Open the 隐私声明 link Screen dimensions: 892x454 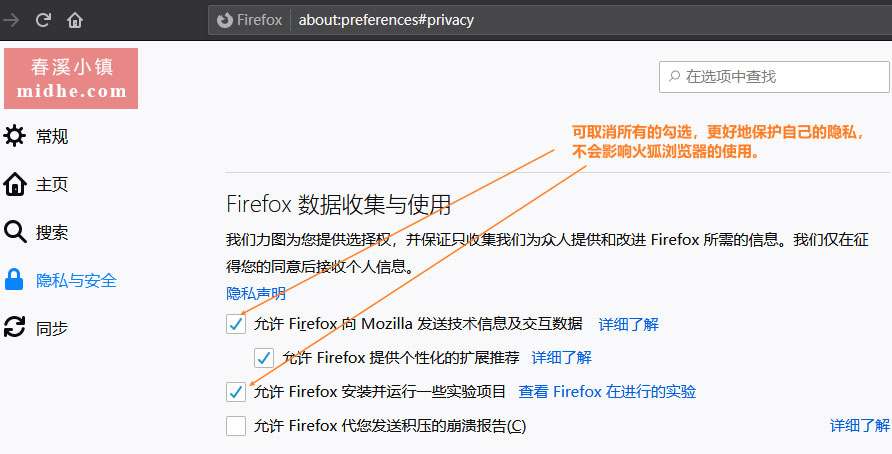[x=256, y=294]
